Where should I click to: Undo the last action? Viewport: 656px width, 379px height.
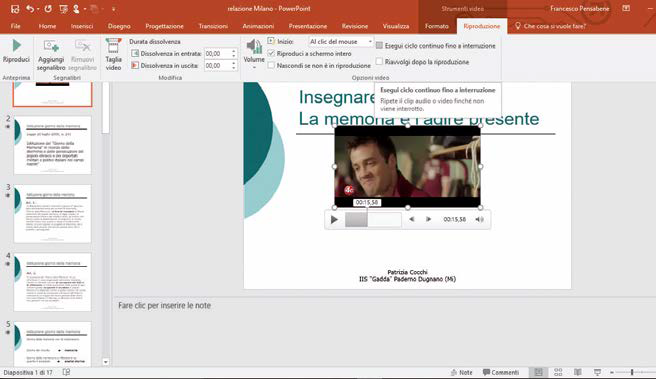pyautogui.click(x=29, y=9)
